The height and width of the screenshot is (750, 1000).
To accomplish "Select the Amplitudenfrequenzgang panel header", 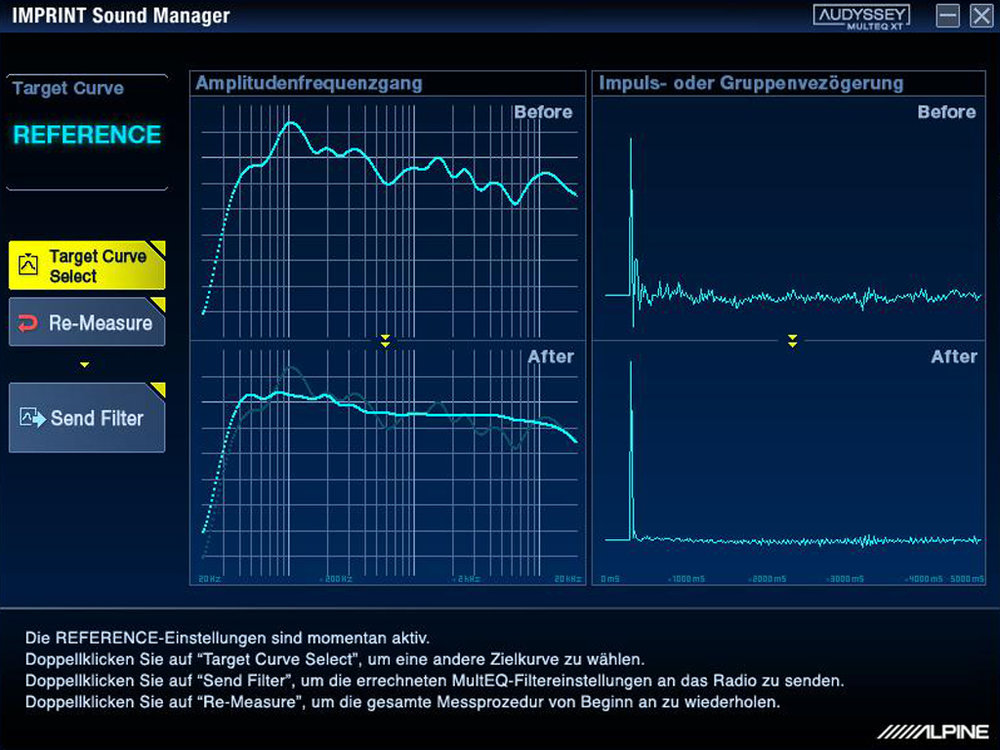I will [x=309, y=83].
